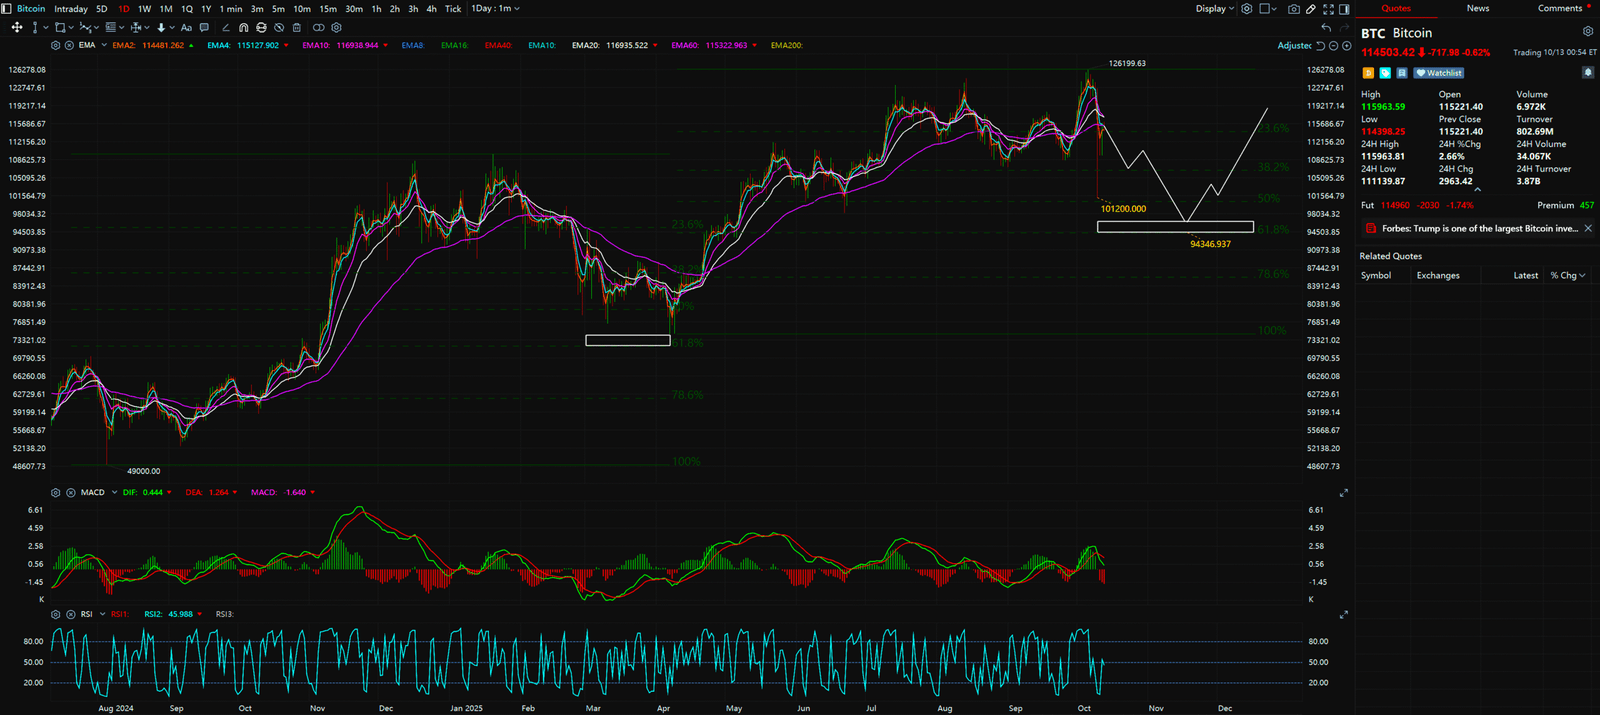Expand the 1Day : 1m interval dropdown
The width and height of the screenshot is (1600, 715).
click(496, 9)
